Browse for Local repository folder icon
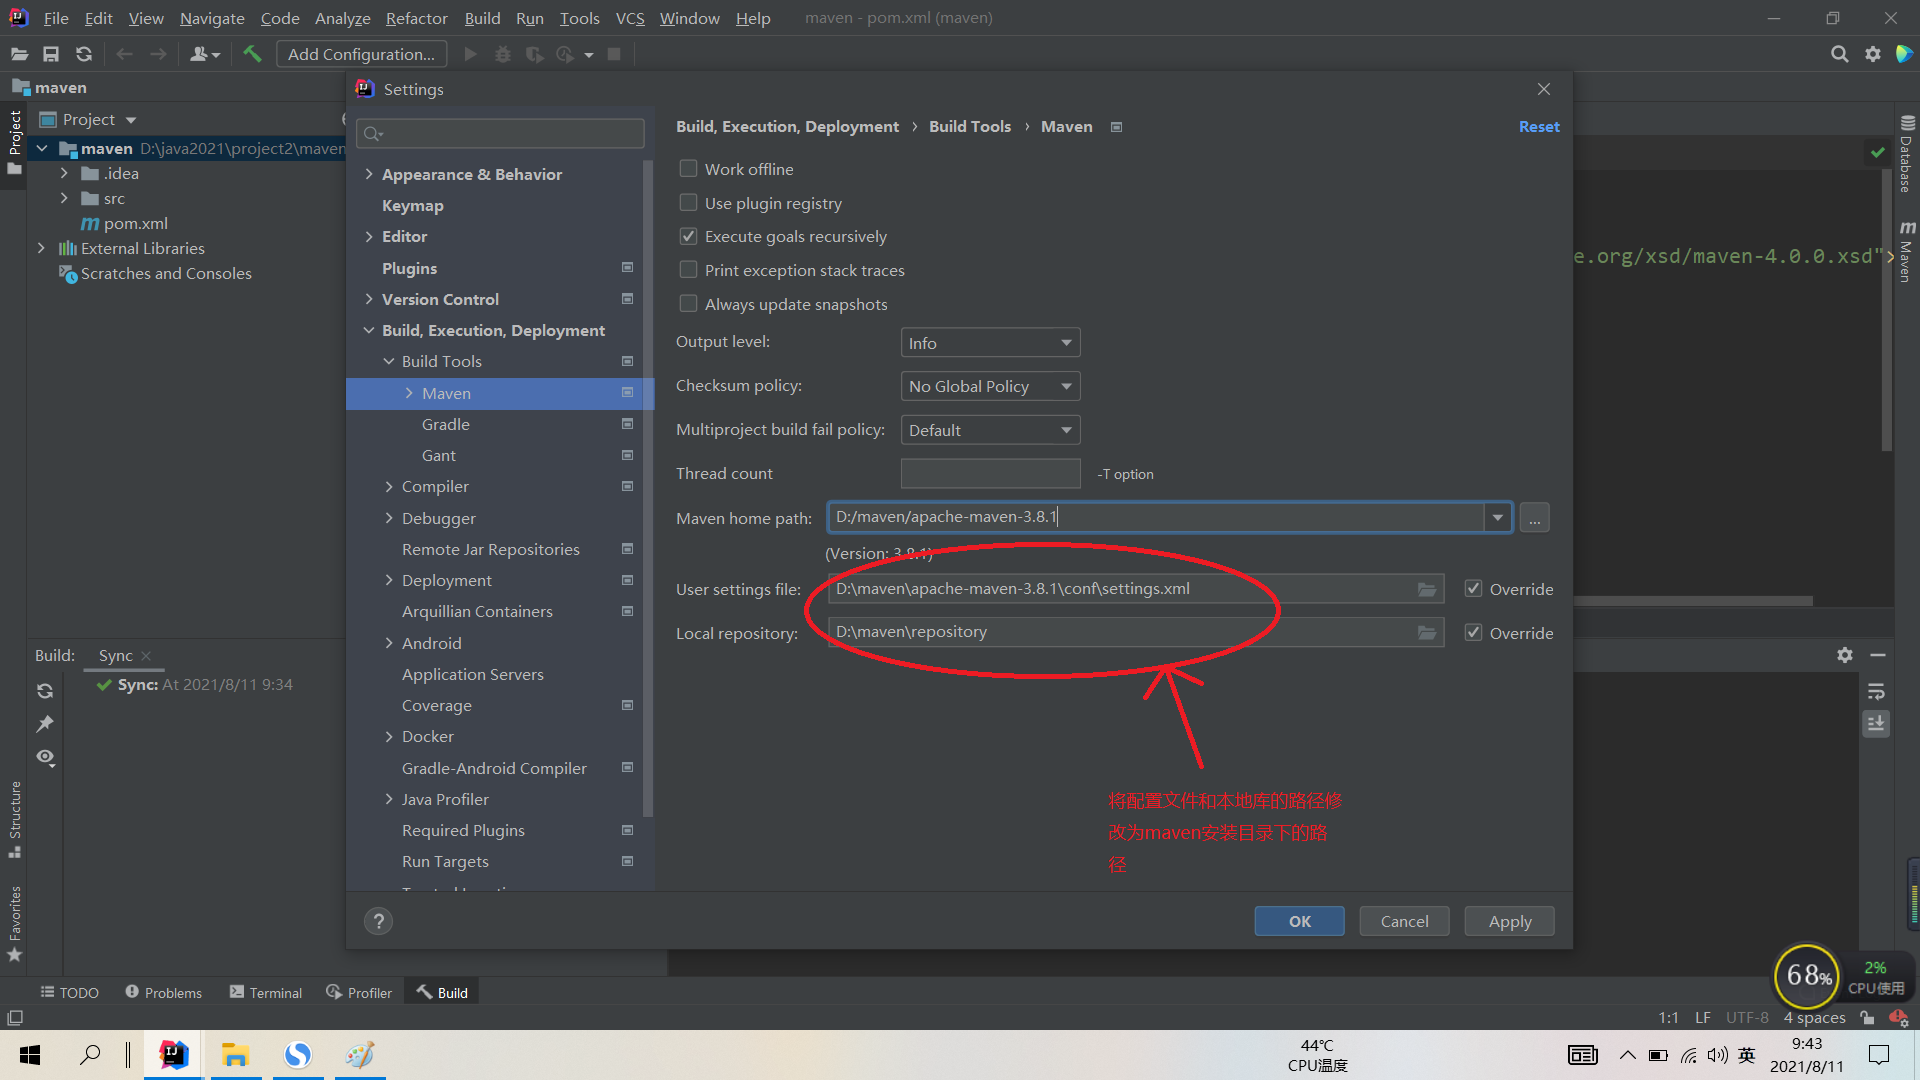The width and height of the screenshot is (1920, 1080). [x=1427, y=633]
